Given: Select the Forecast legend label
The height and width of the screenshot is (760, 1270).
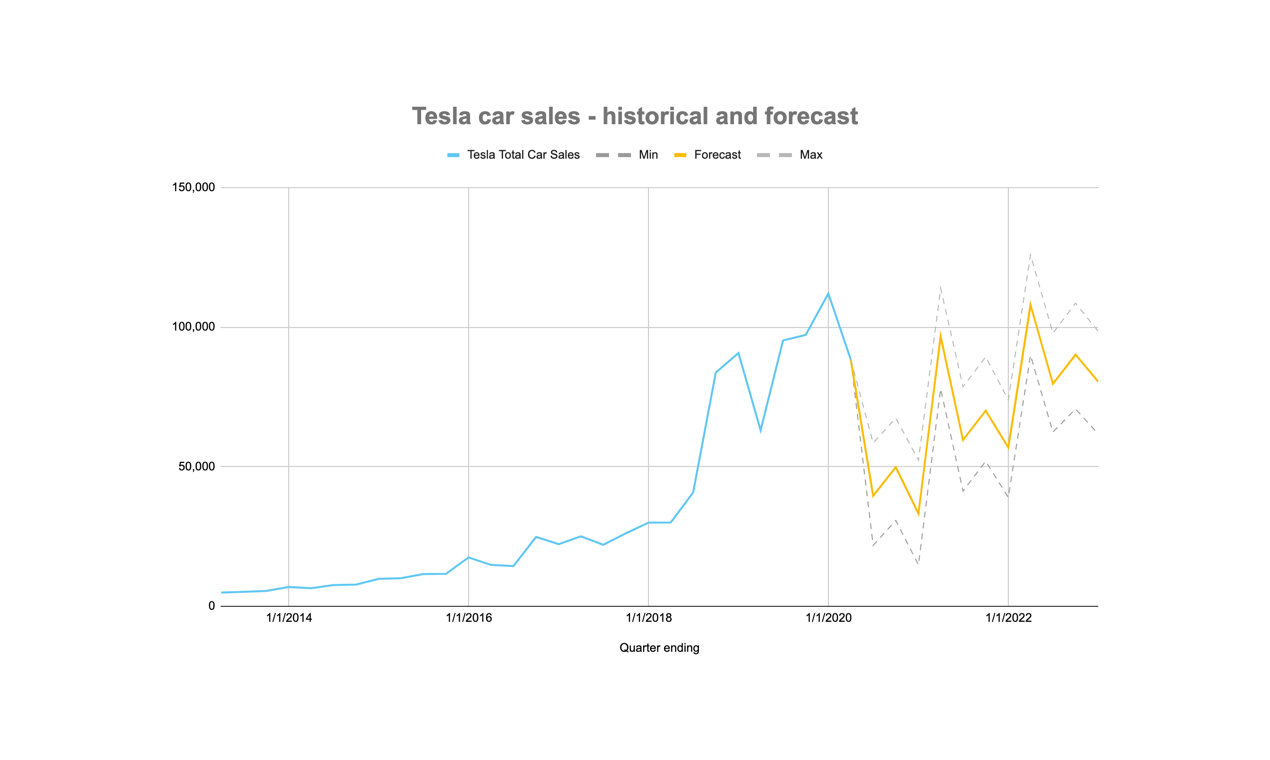Looking at the screenshot, I should tap(717, 155).
